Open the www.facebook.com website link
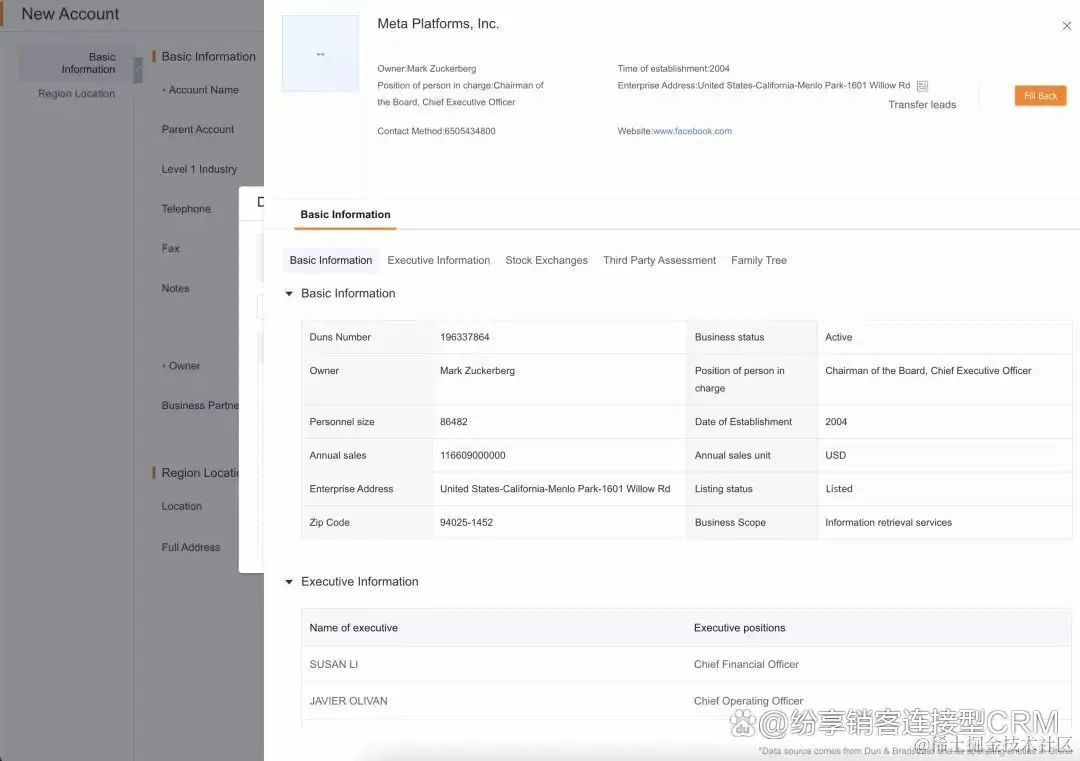This screenshot has width=1080, height=761. click(x=692, y=131)
